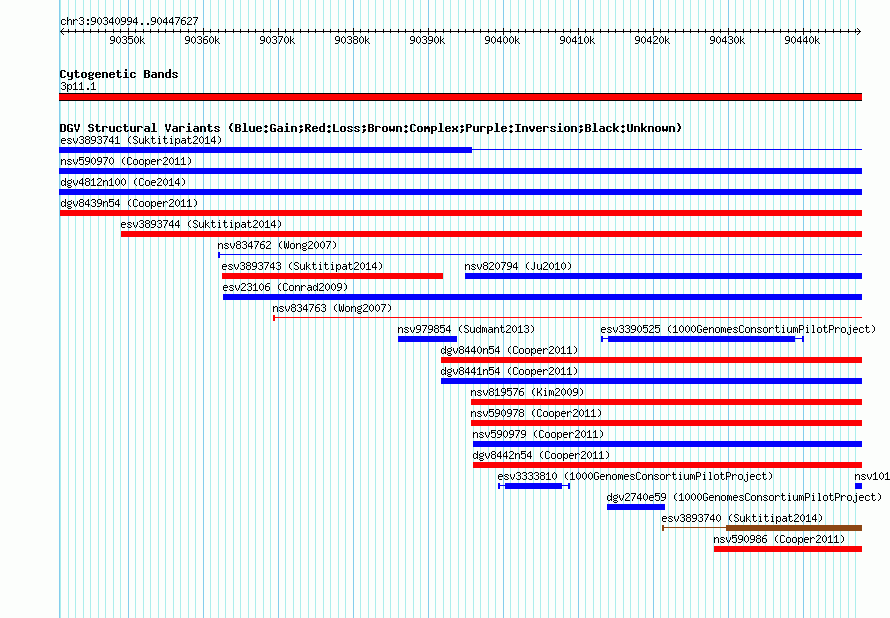The width and height of the screenshot is (890, 618).
Task: Click the dgv8442n54 (Cooper2011) label
Action: click(541, 455)
